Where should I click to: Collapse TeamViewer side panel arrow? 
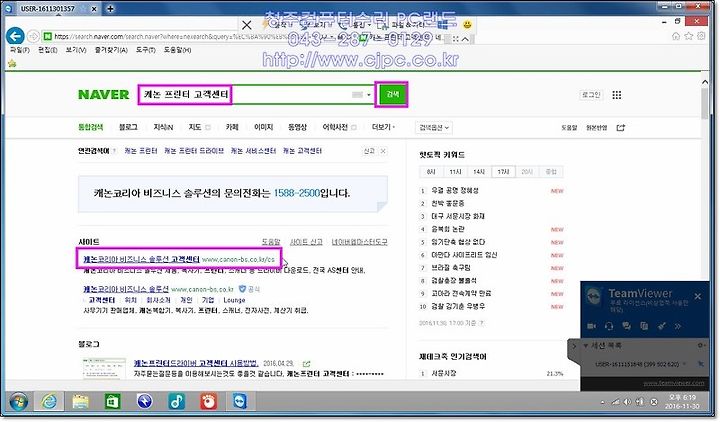pos(574,346)
